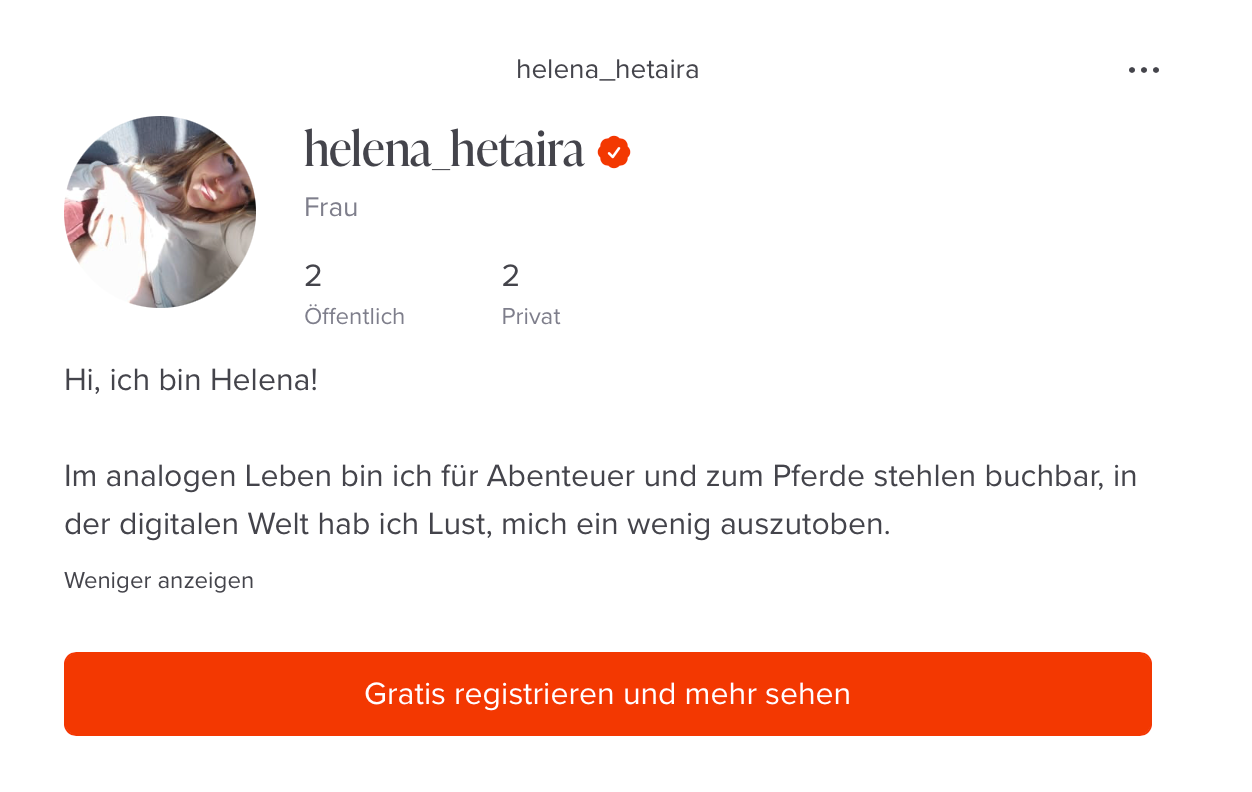
Task: Open helena_hetaira's round profile picture
Action: pyautogui.click(x=160, y=212)
